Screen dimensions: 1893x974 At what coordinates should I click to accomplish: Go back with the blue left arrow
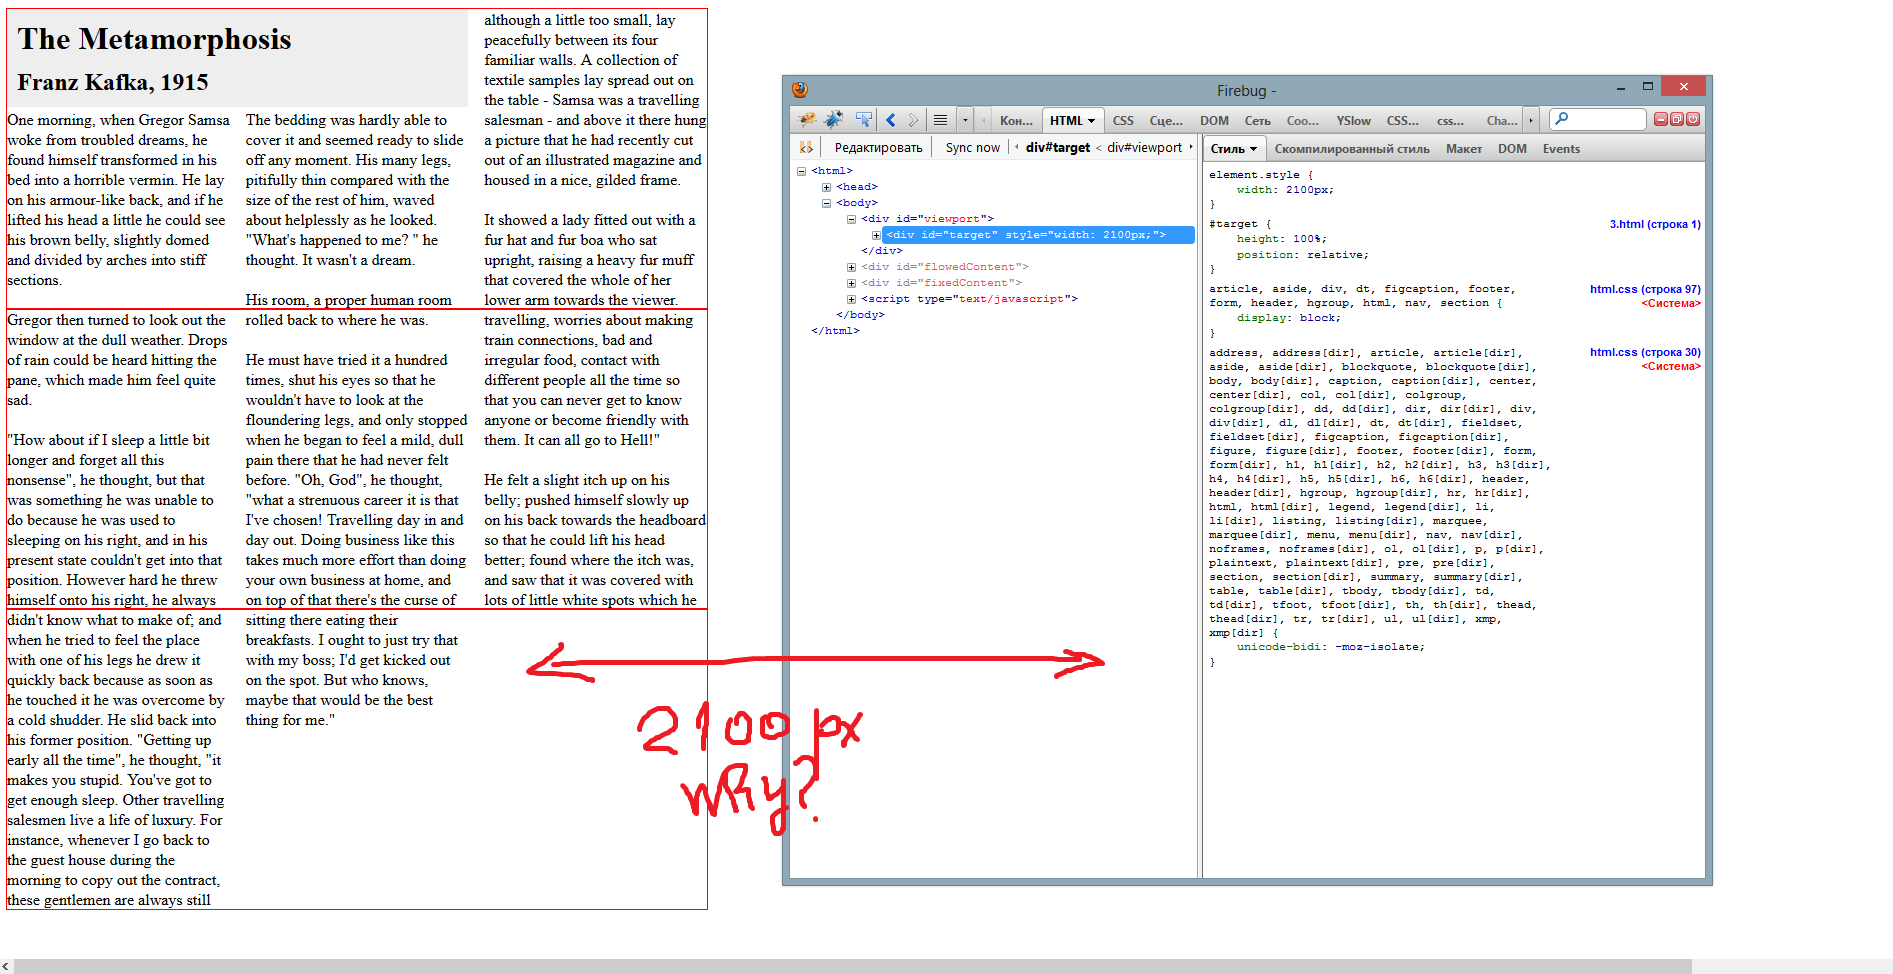[x=891, y=120]
